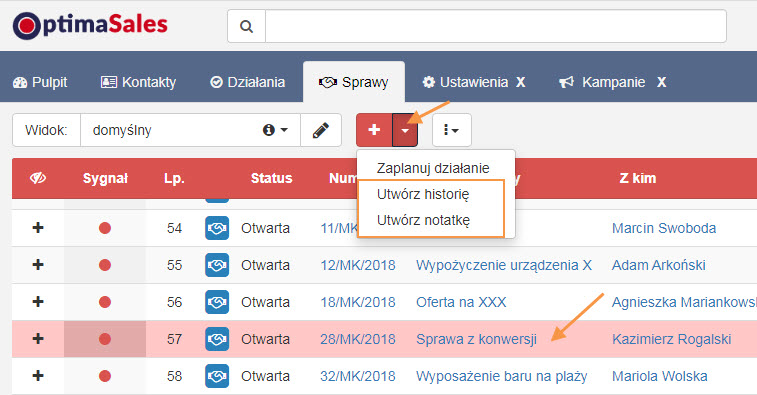Click the handshake status icon in row 57
This screenshot has width=757, height=395.
pyautogui.click(x=217, y=339)
